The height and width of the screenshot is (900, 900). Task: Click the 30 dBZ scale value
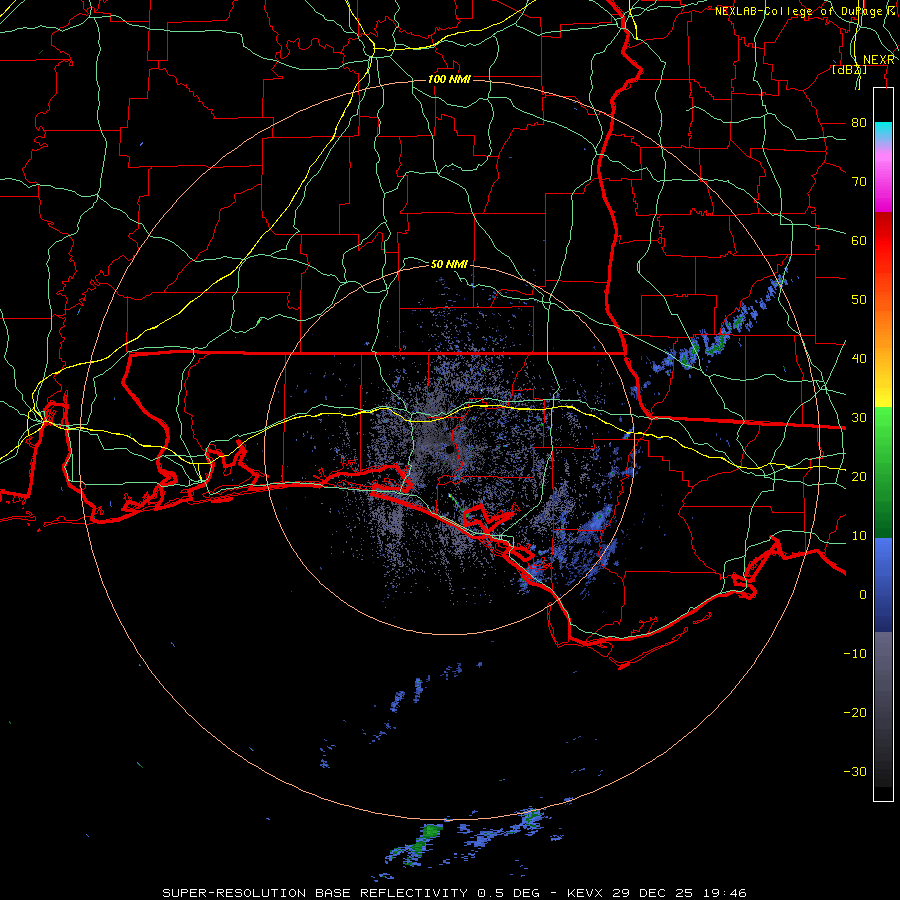click(x=859, y=417)
